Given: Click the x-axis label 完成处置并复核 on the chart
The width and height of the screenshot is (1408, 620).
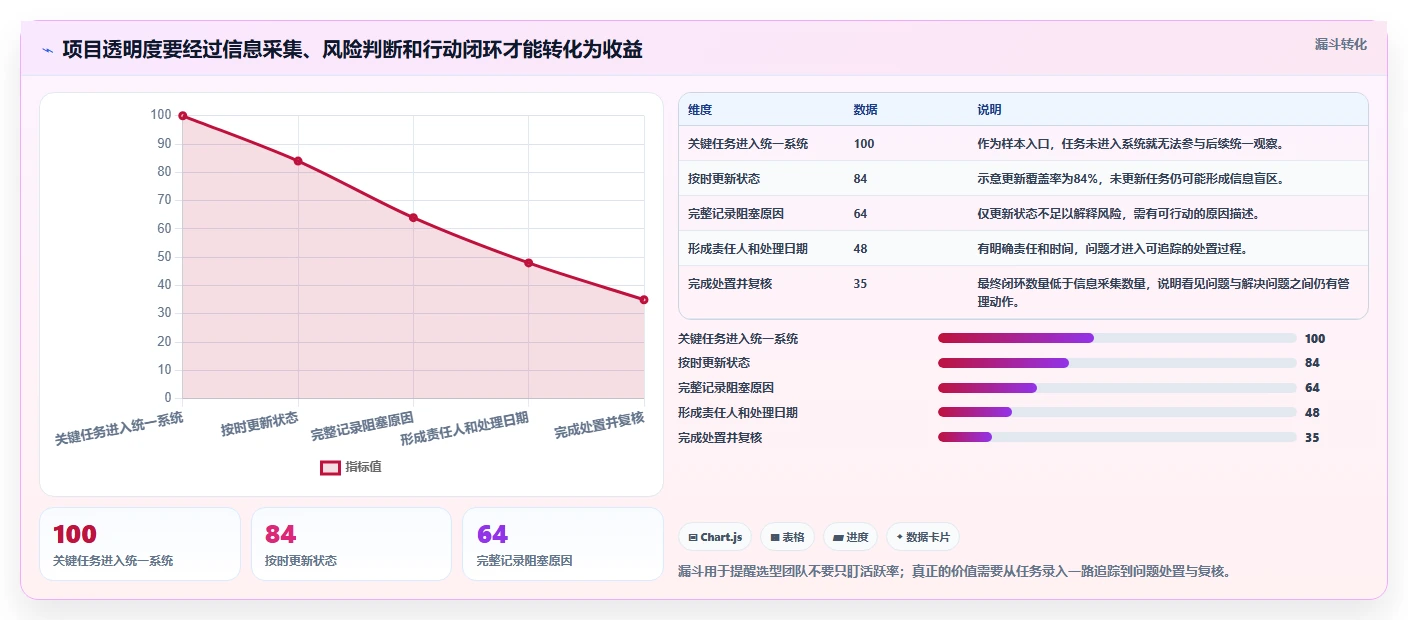Looking at the screenshot, I should (x=599, y=425).
